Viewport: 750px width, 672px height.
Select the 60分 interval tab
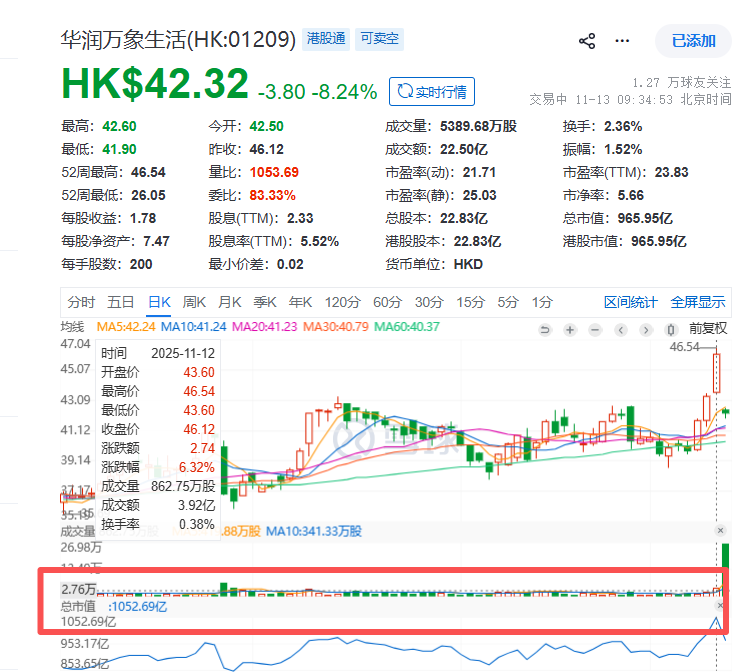[x=387, y=302]
